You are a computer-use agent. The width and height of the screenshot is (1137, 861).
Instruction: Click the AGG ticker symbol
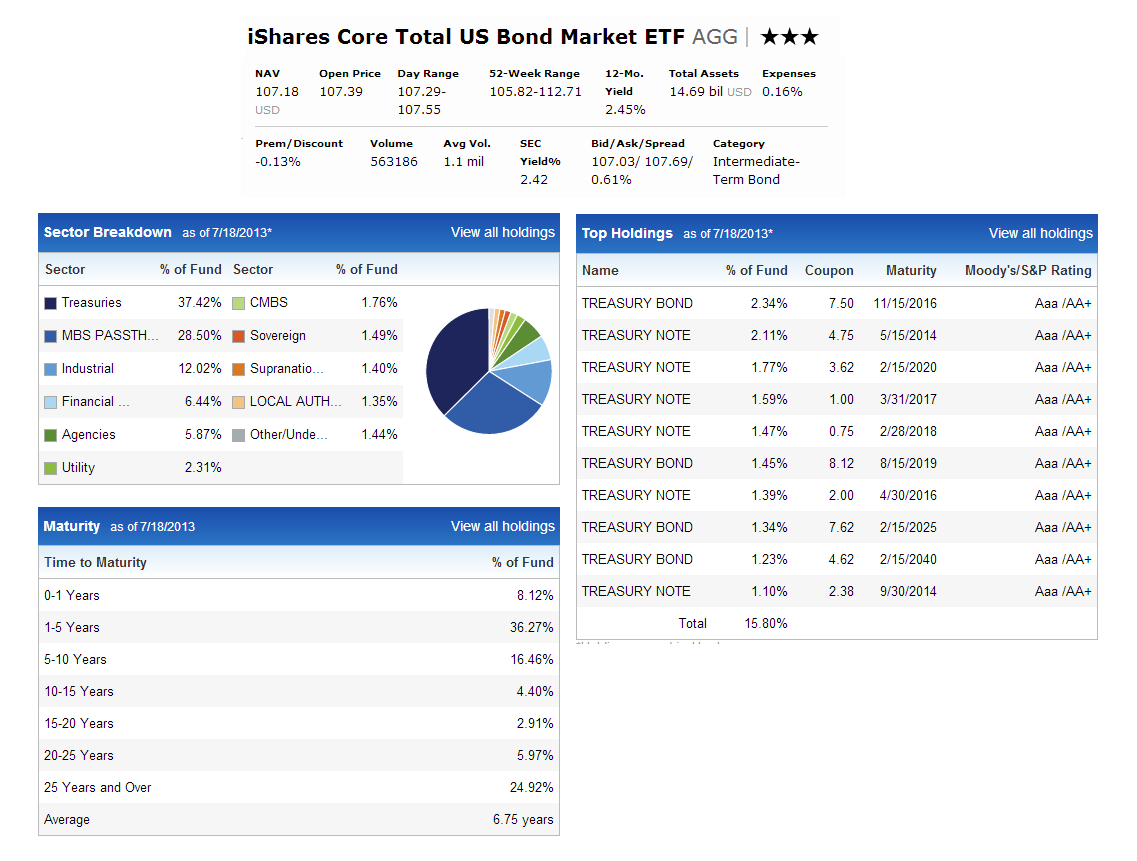click(714, 36)
